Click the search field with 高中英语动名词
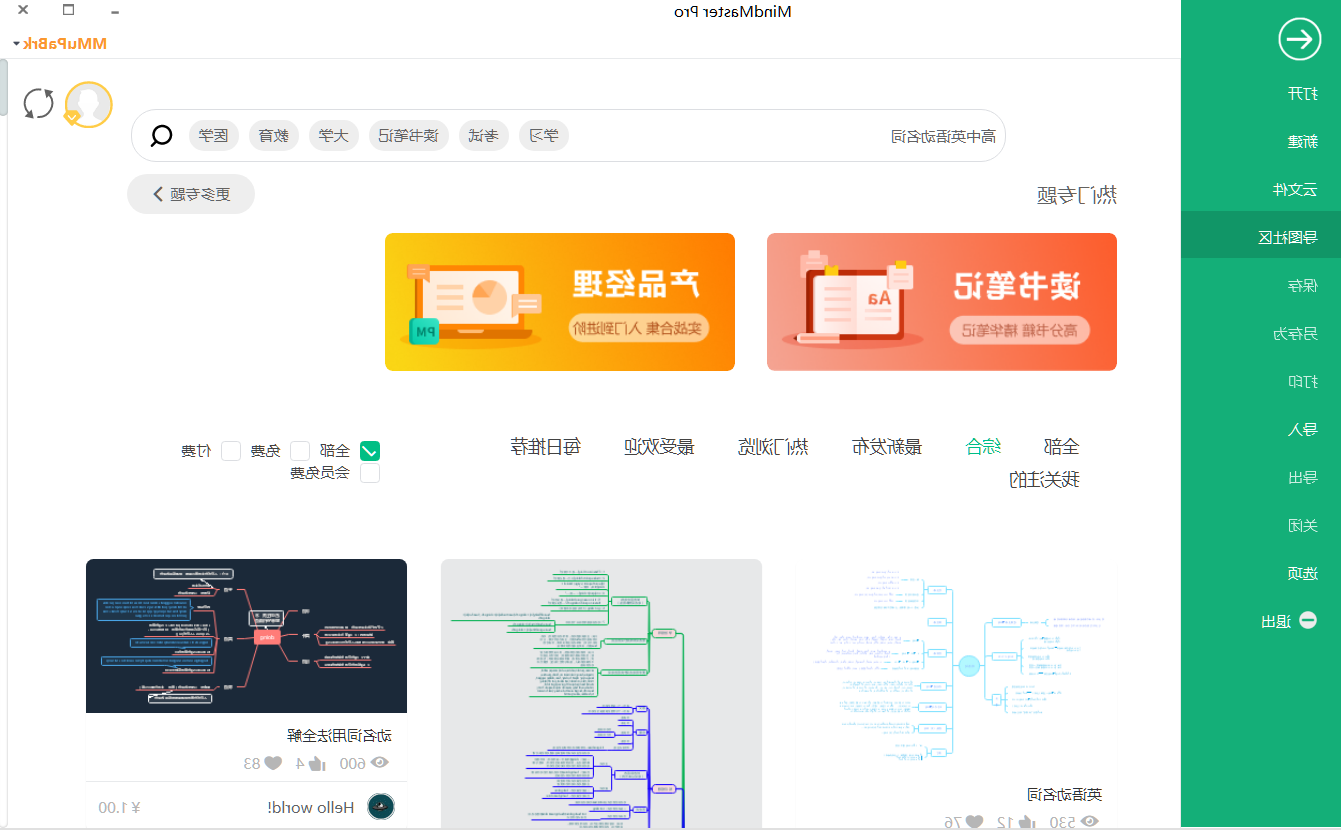Screen dimensions: 1341x830 [568, 135]
